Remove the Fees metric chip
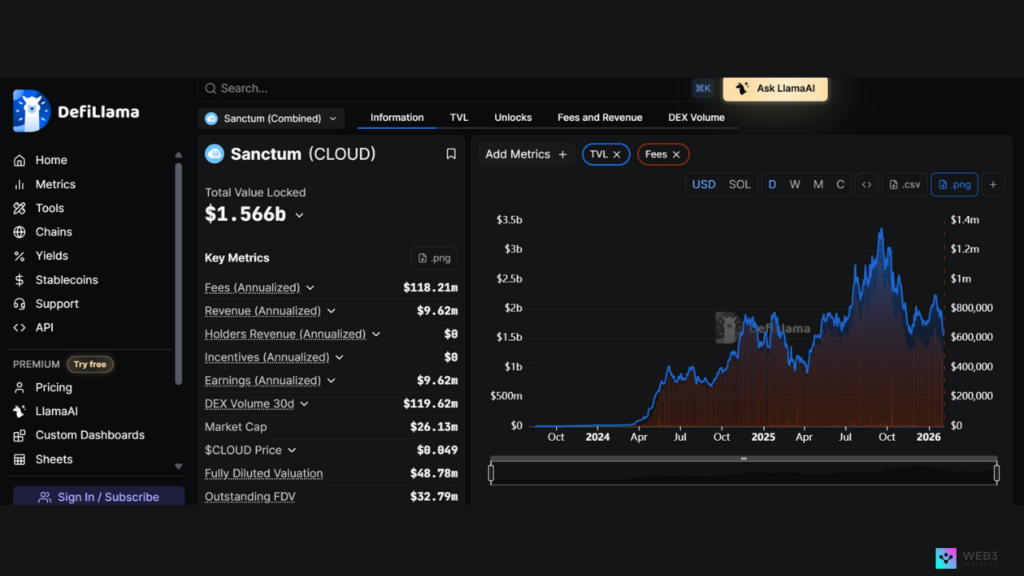Viewport: 1024px width, 576px height. 676,154
